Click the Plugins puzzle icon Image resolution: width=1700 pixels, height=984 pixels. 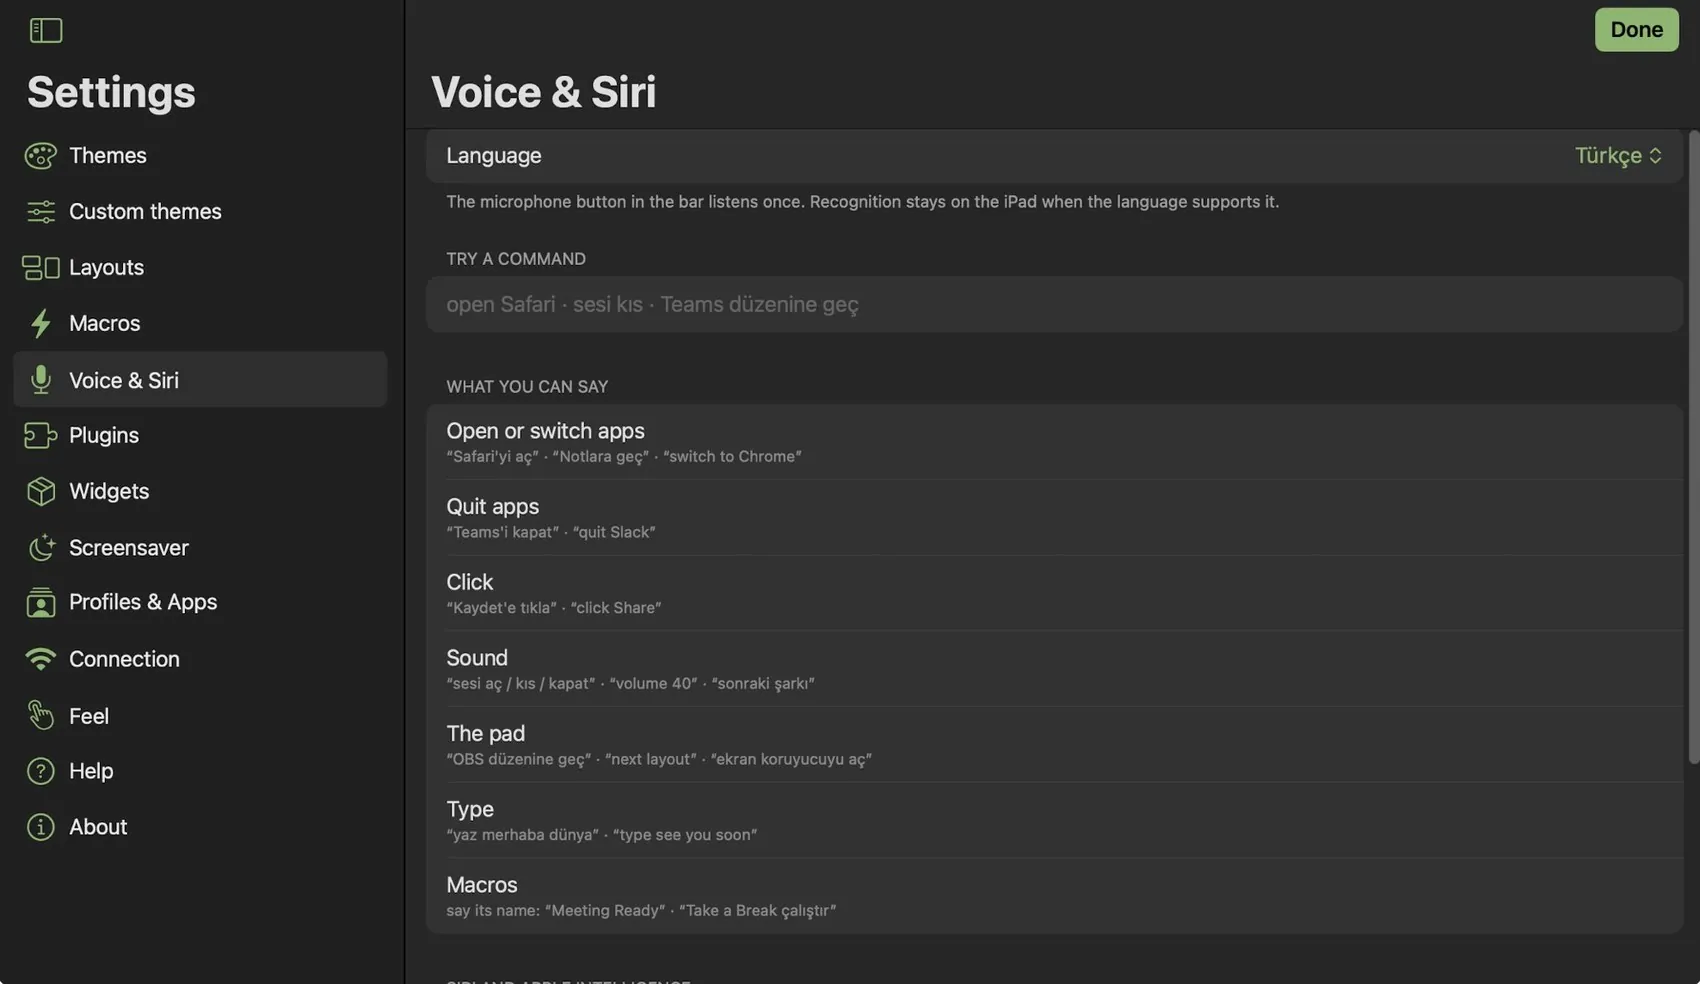coord(40,436)
